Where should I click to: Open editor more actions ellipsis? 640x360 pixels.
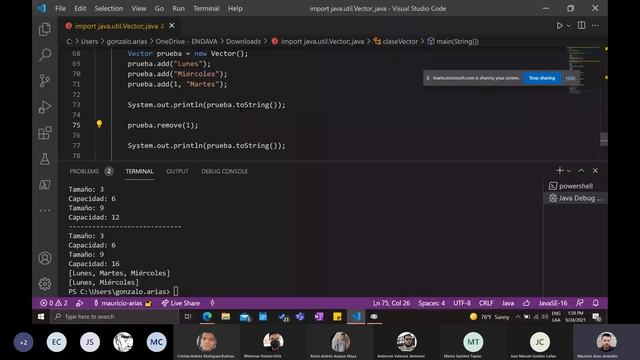(596, 25)
